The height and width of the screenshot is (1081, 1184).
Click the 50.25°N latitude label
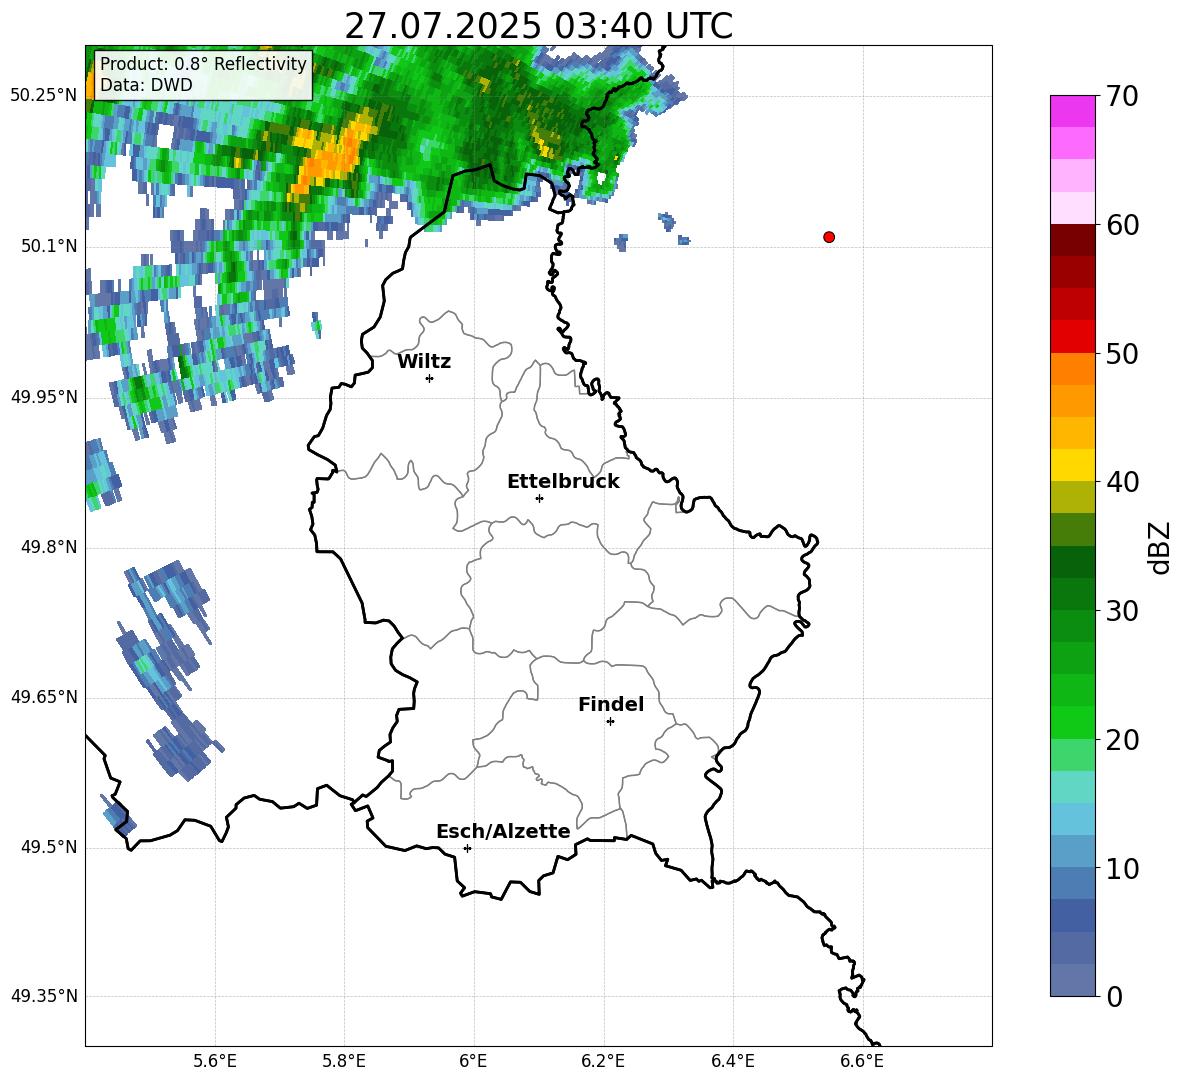44,96
